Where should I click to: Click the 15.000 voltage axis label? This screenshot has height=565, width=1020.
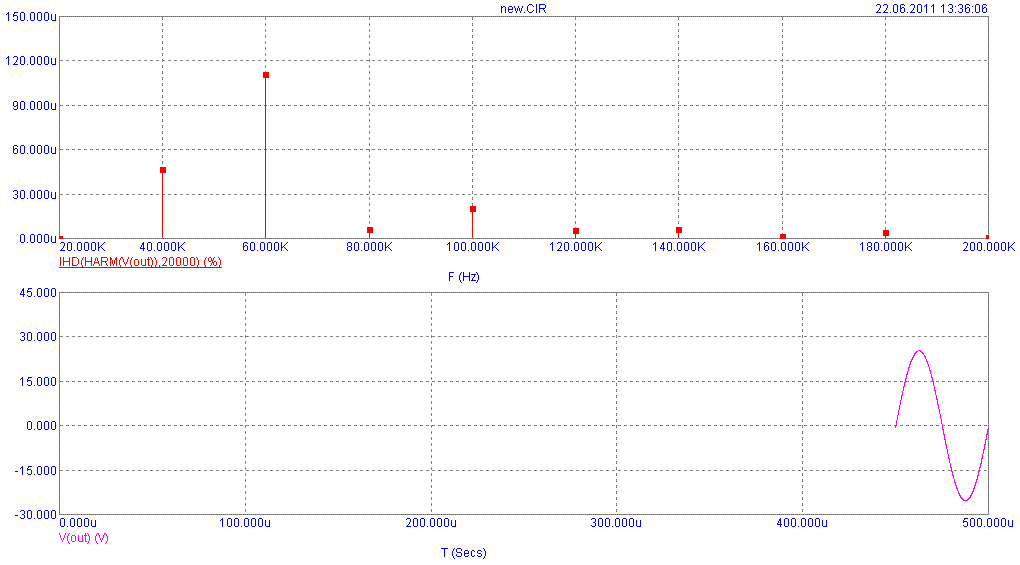click(38, 382)
